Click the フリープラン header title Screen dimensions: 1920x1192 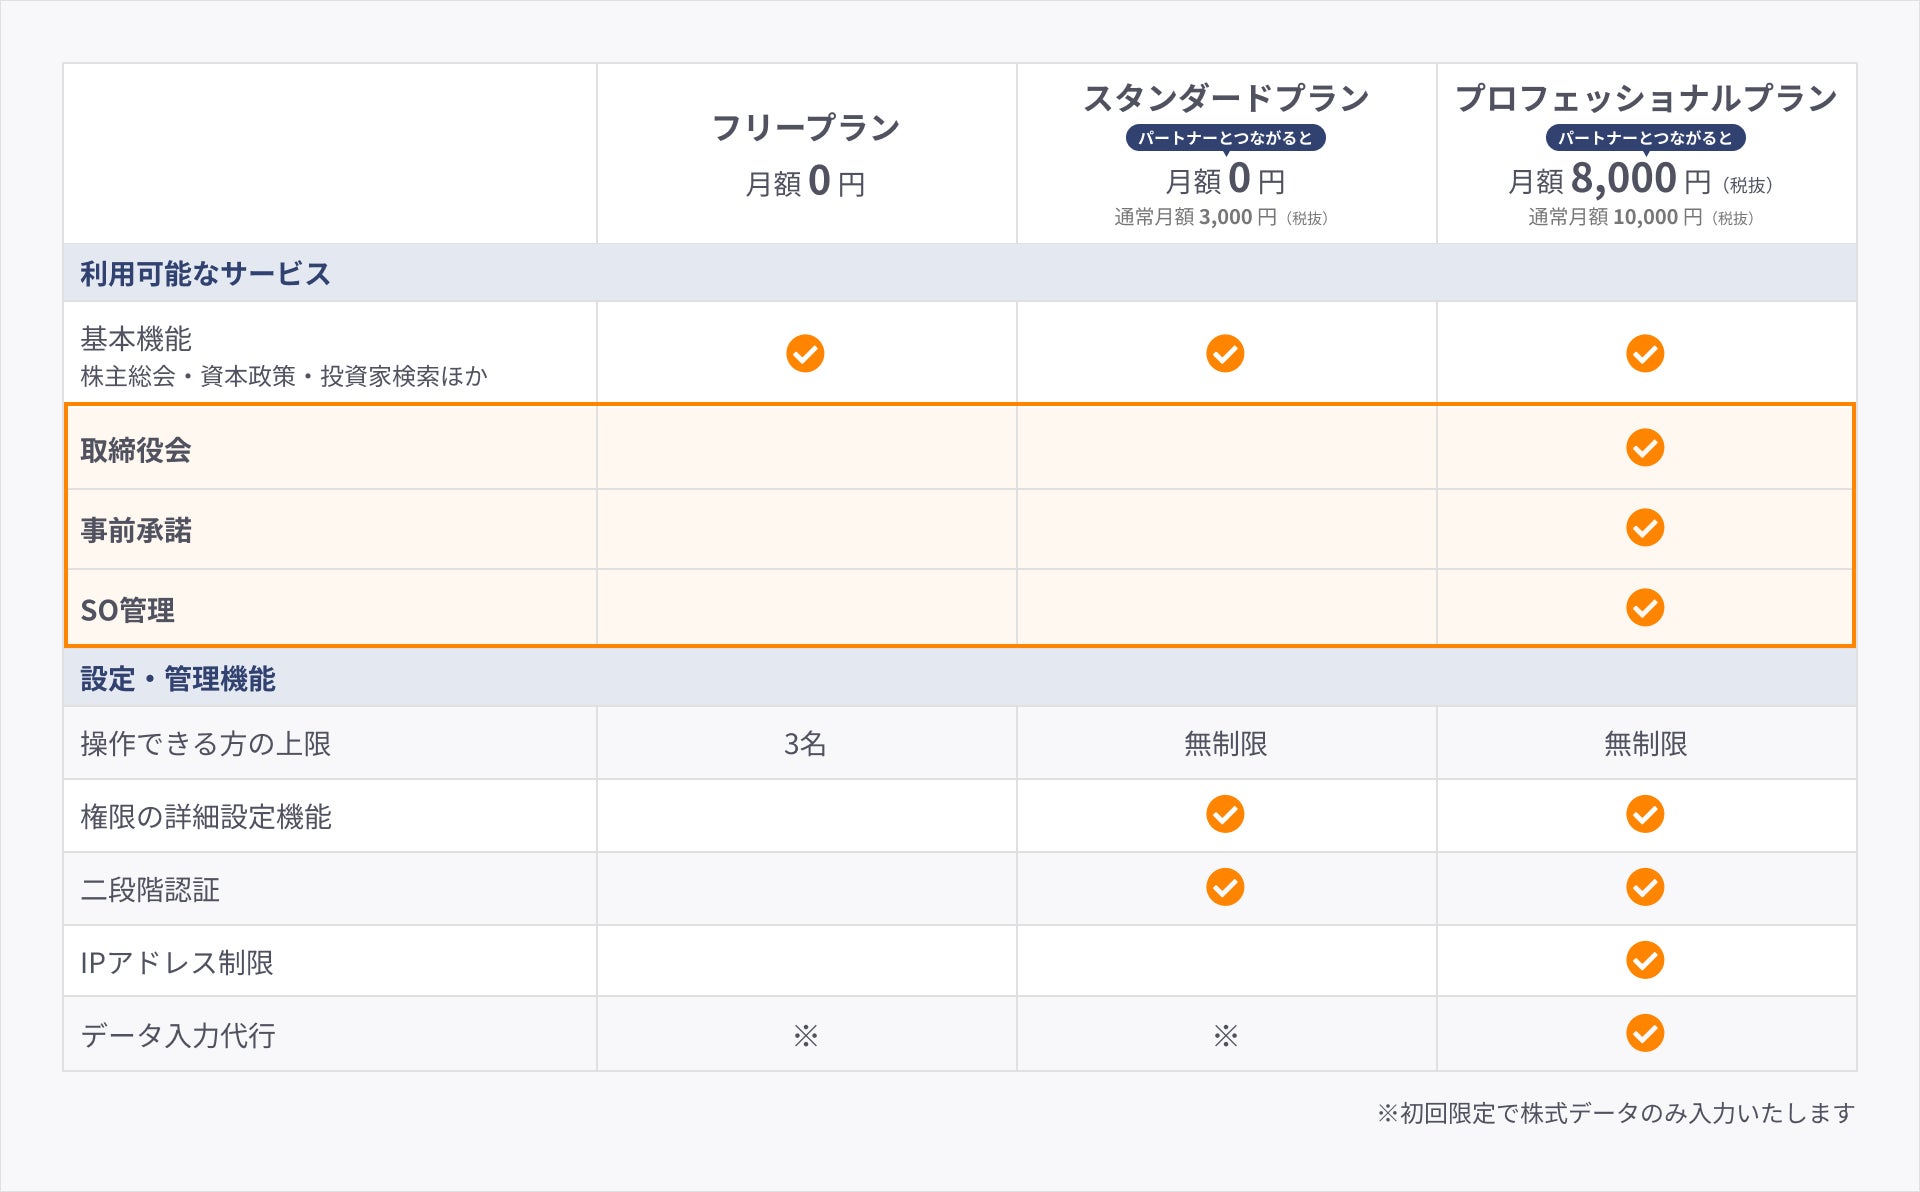point(805,128)
